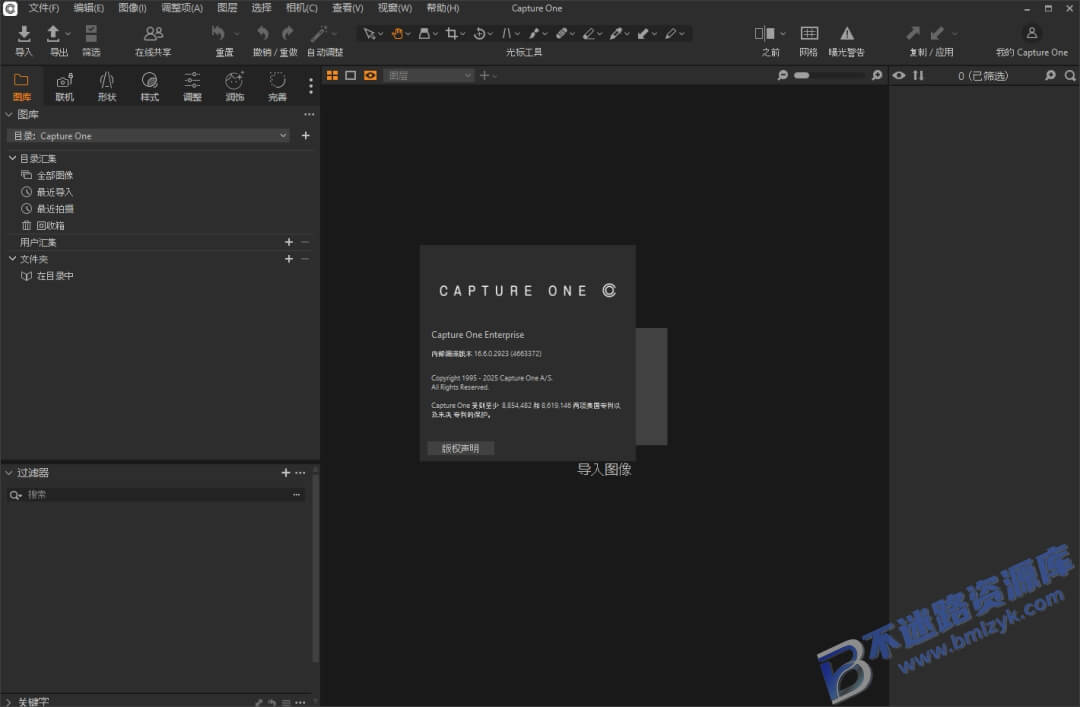Open the 文件(F) menu

coord(43,8)
